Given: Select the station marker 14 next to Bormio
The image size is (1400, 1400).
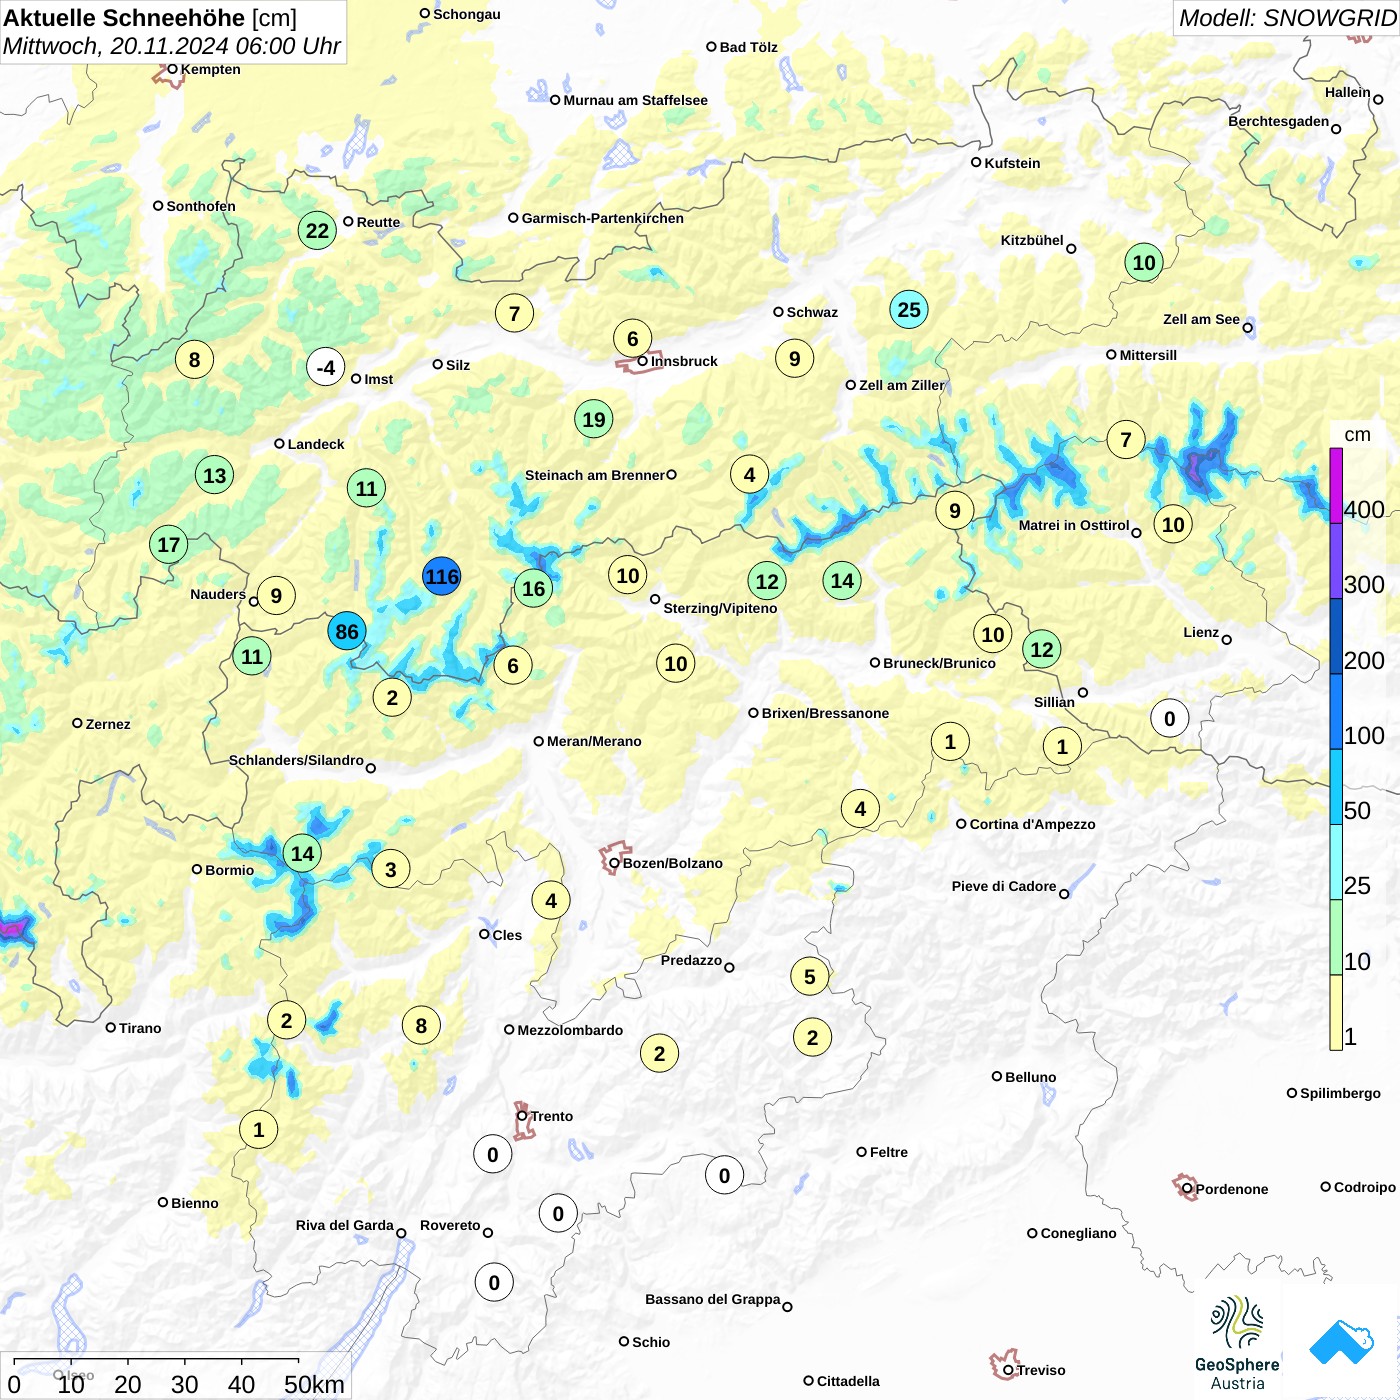Looking at the screenshot, I should pyautogui.click(x=303, y=853).
